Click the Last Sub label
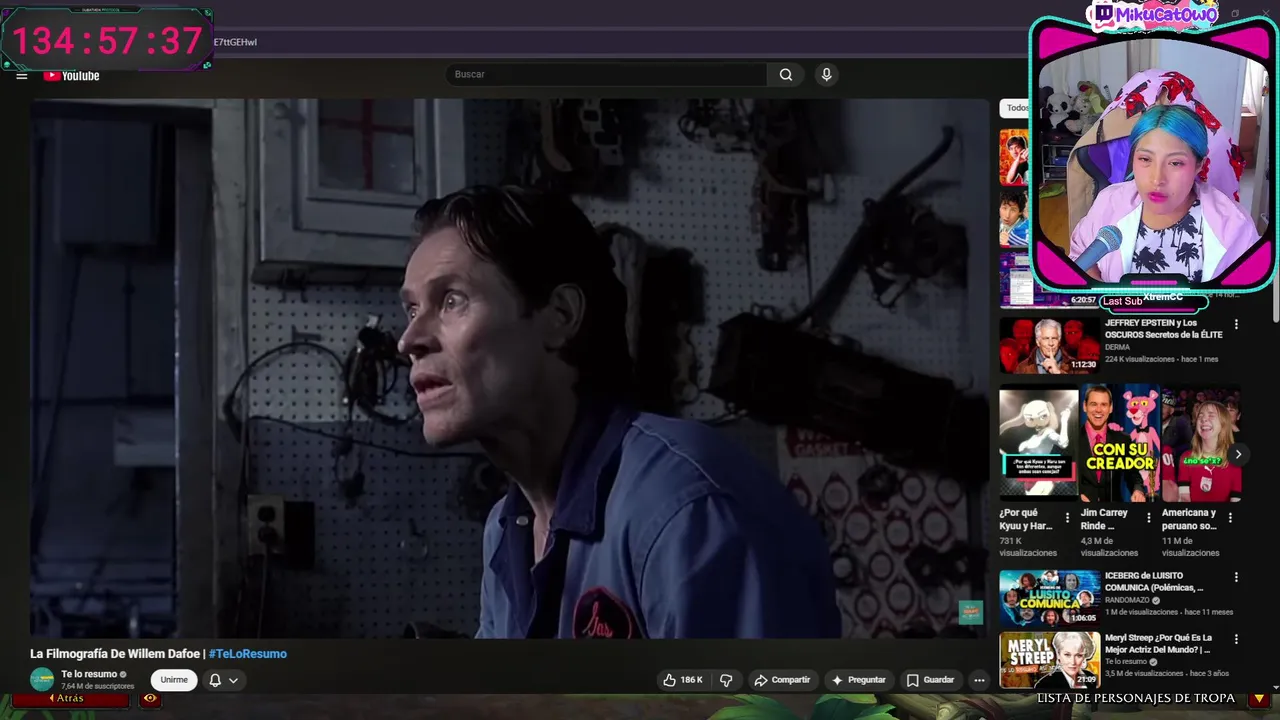 pos(1122,301)
